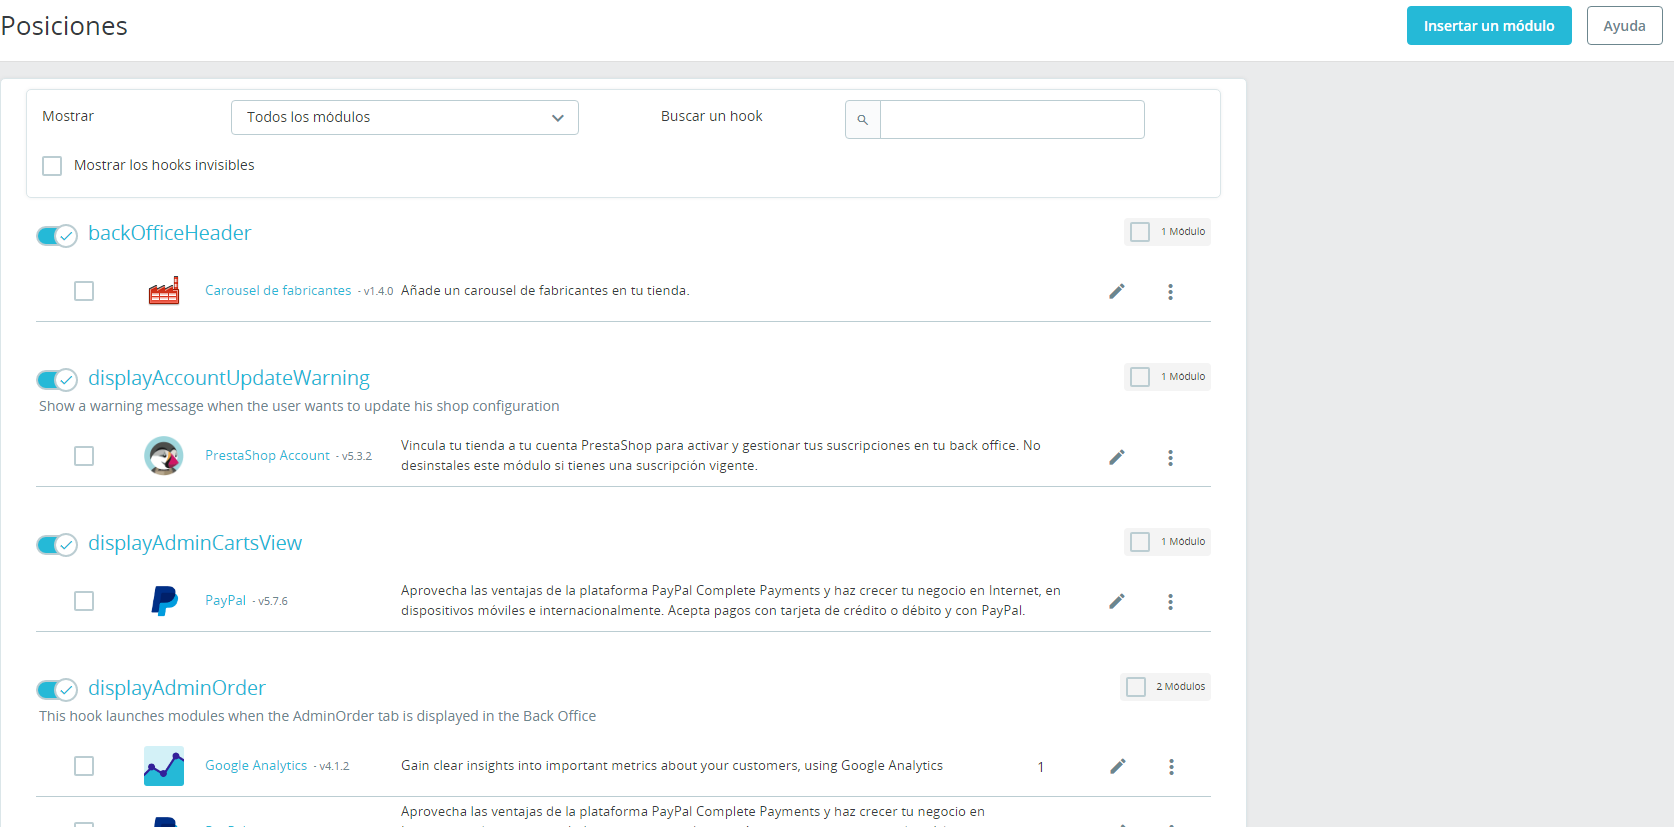The image size is (1674, 827).
Task: Enable Mostrar los hooks invisibles checkbox
Action: pos(52,166)
